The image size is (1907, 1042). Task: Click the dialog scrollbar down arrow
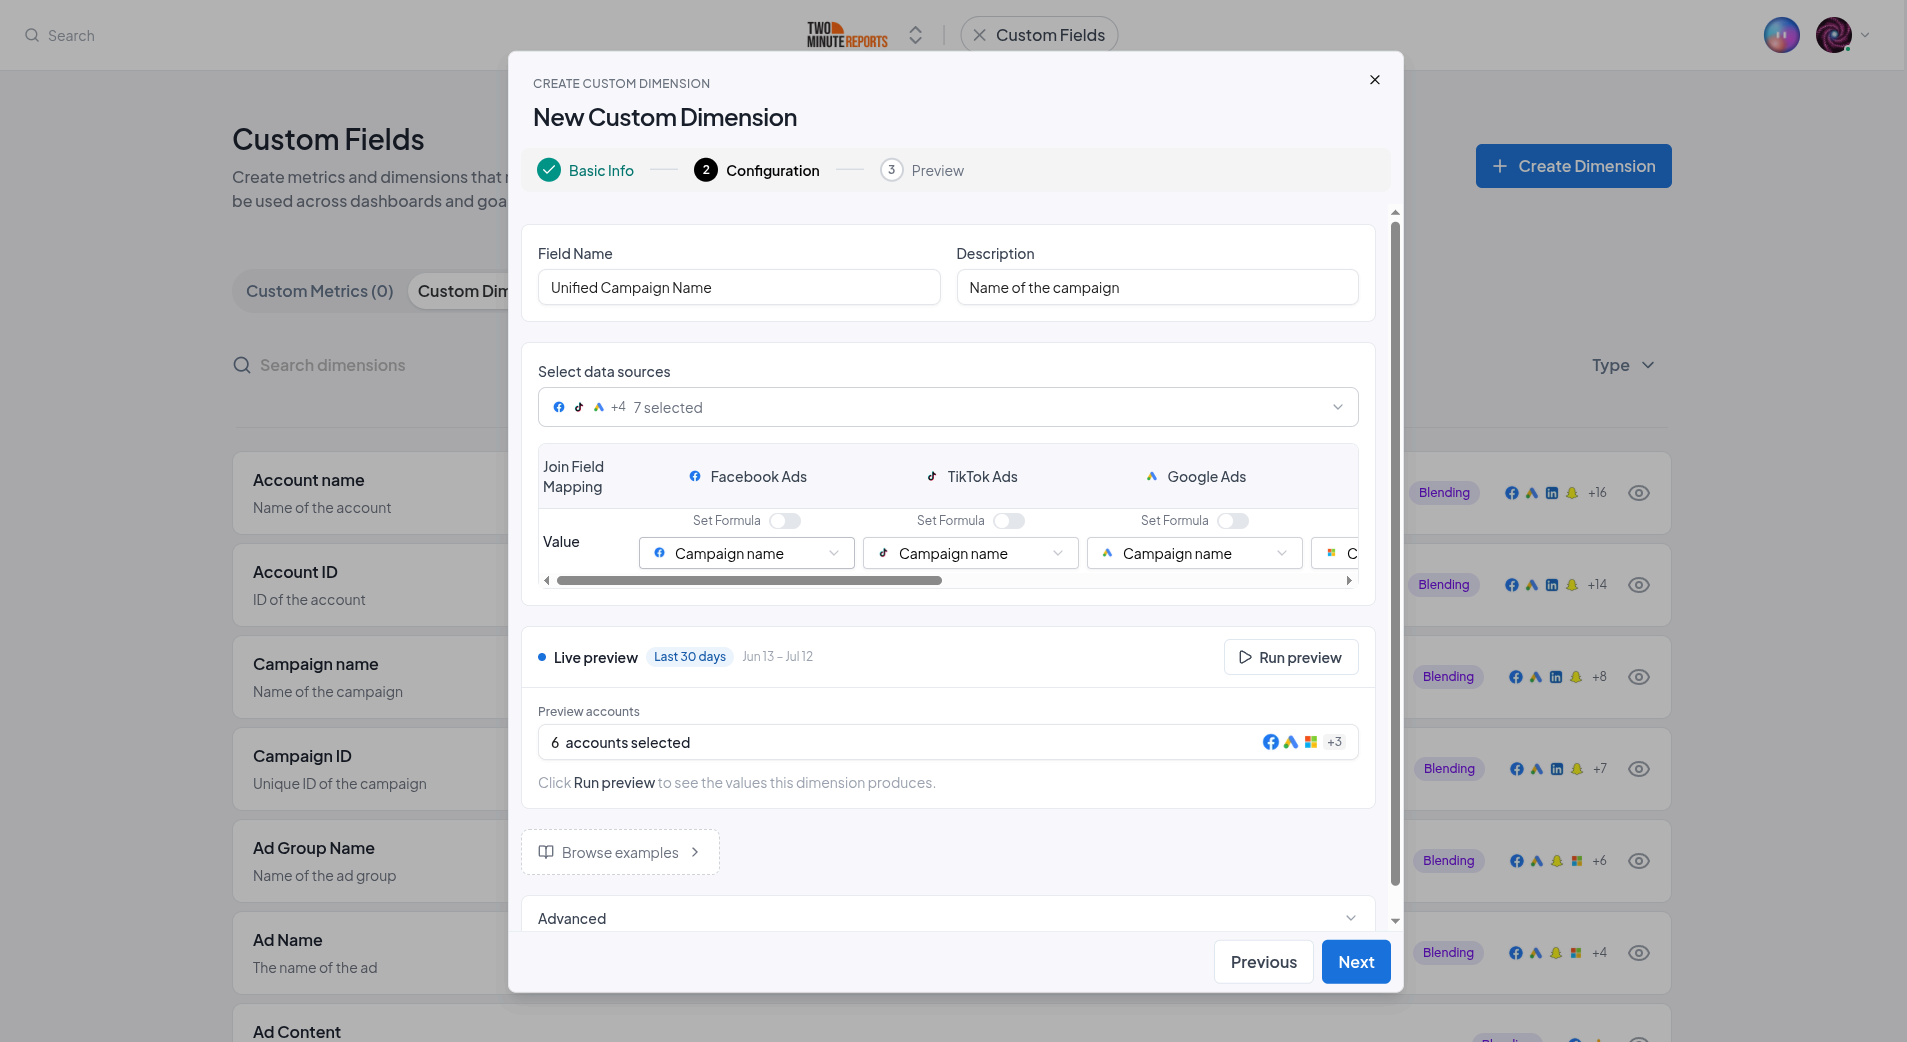(x=1395, y=921)
